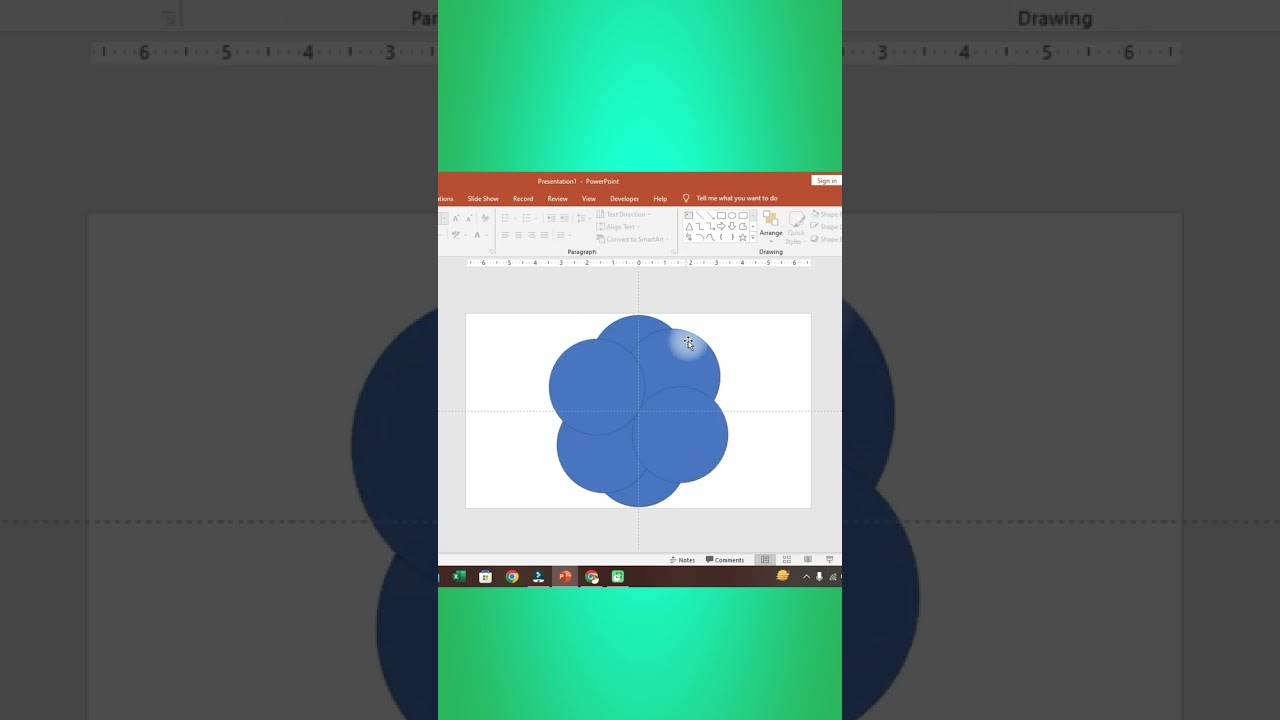Select the Right Arrow shape
This screenshot has height=720, width=1280.
pyautogui.click(x=721, y=226)
